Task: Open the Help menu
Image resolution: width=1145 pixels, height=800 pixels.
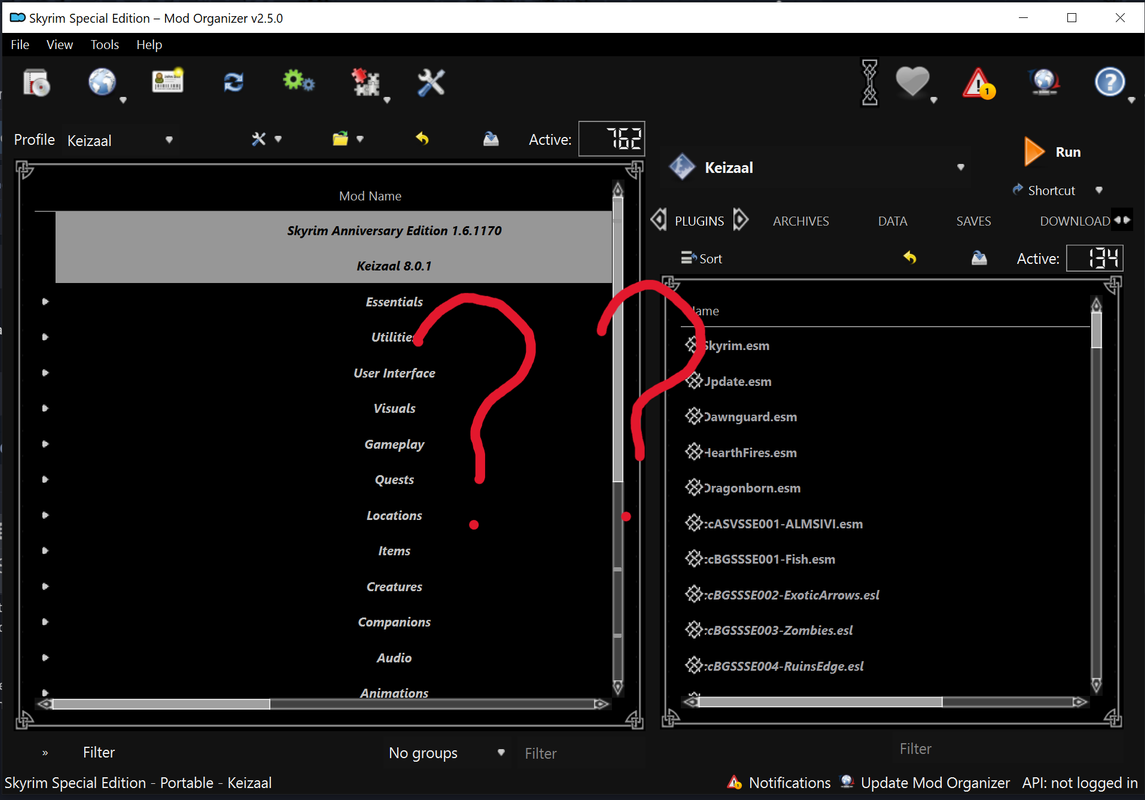Action: coord(149,45)
